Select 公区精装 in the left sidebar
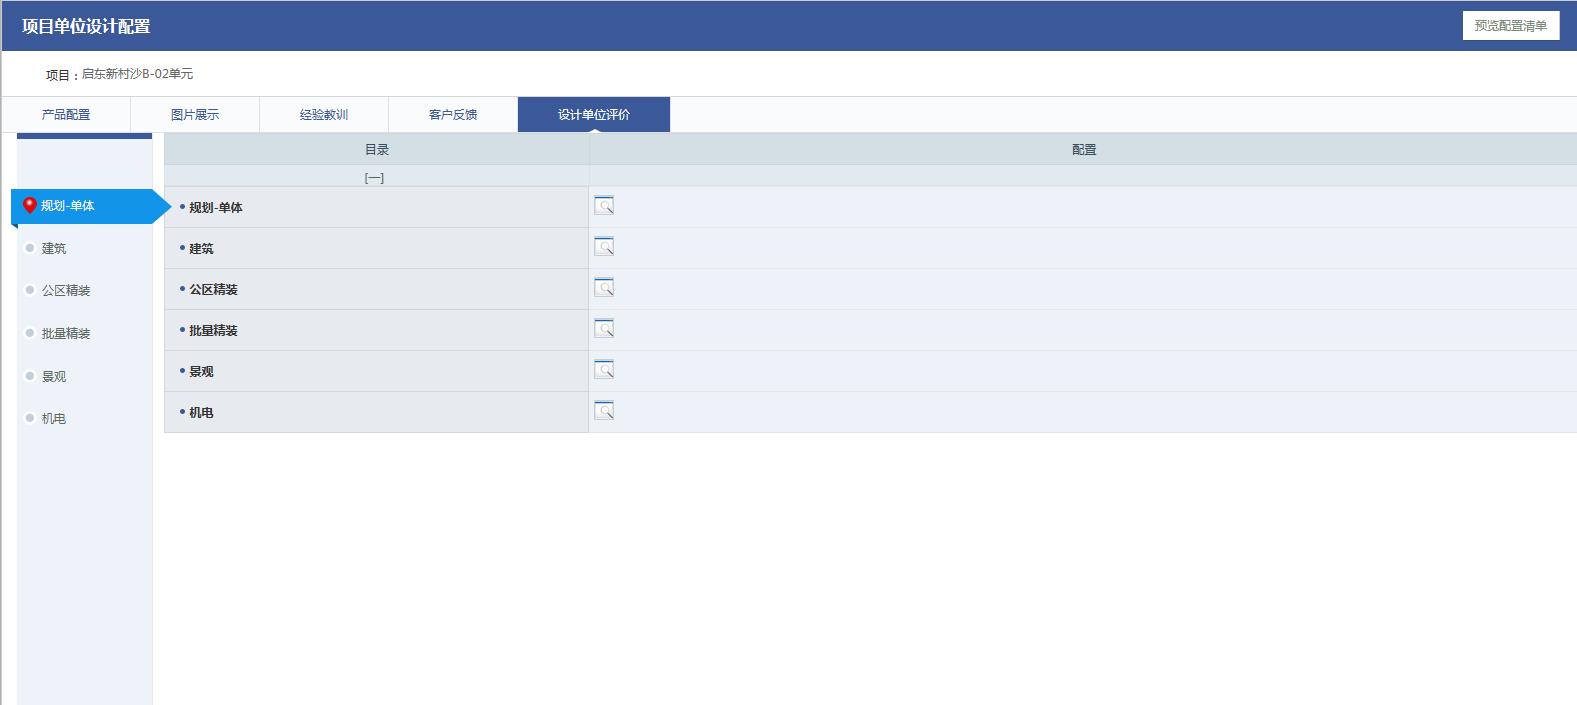Viewport: 1577px width, 705px height. pos(66,291)
